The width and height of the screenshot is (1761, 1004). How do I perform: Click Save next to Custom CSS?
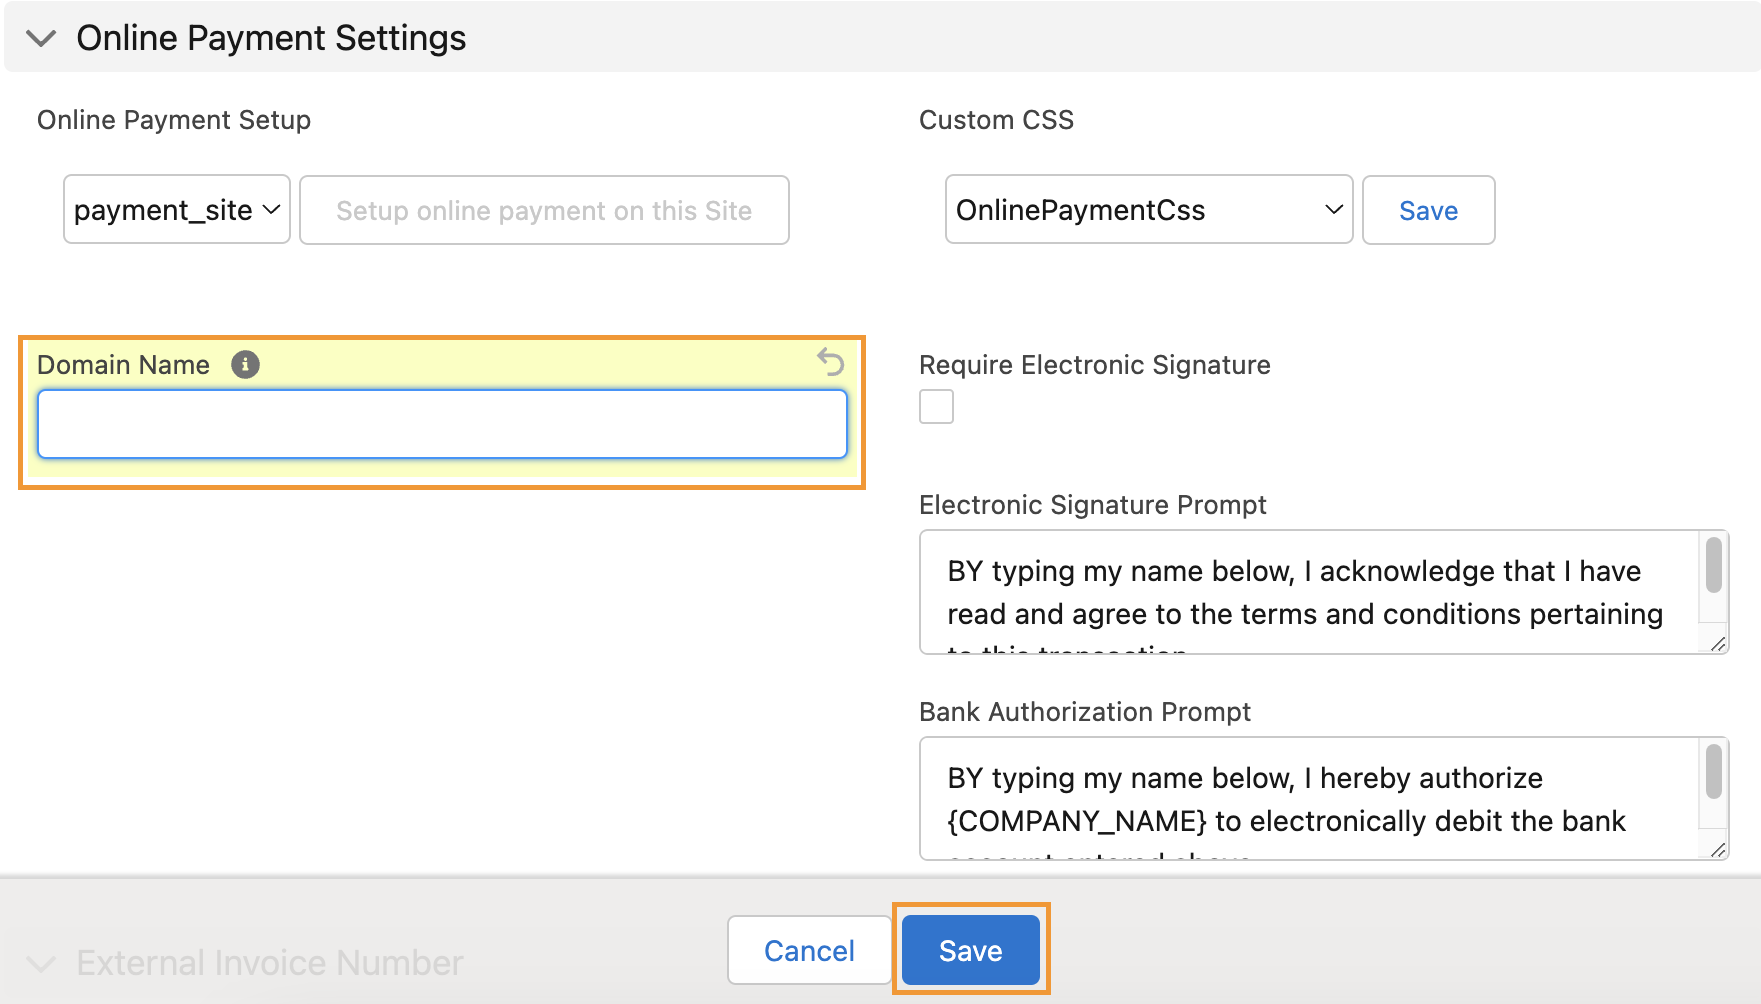pyautogui.click(x=1428, y=210)
